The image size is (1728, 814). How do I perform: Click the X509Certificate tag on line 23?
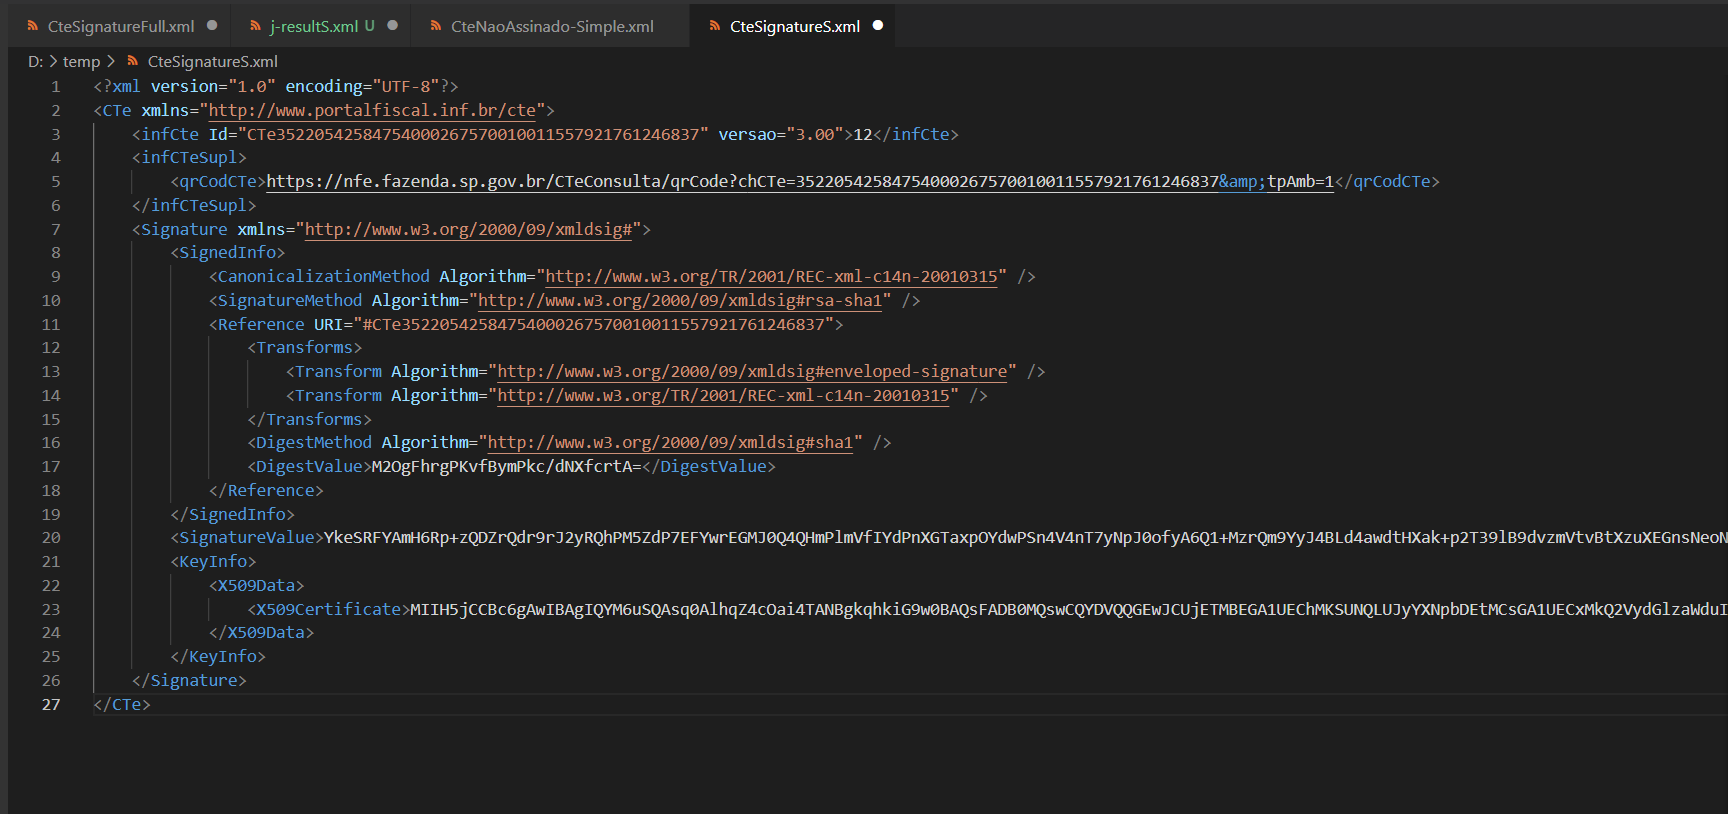click(329, 610)
